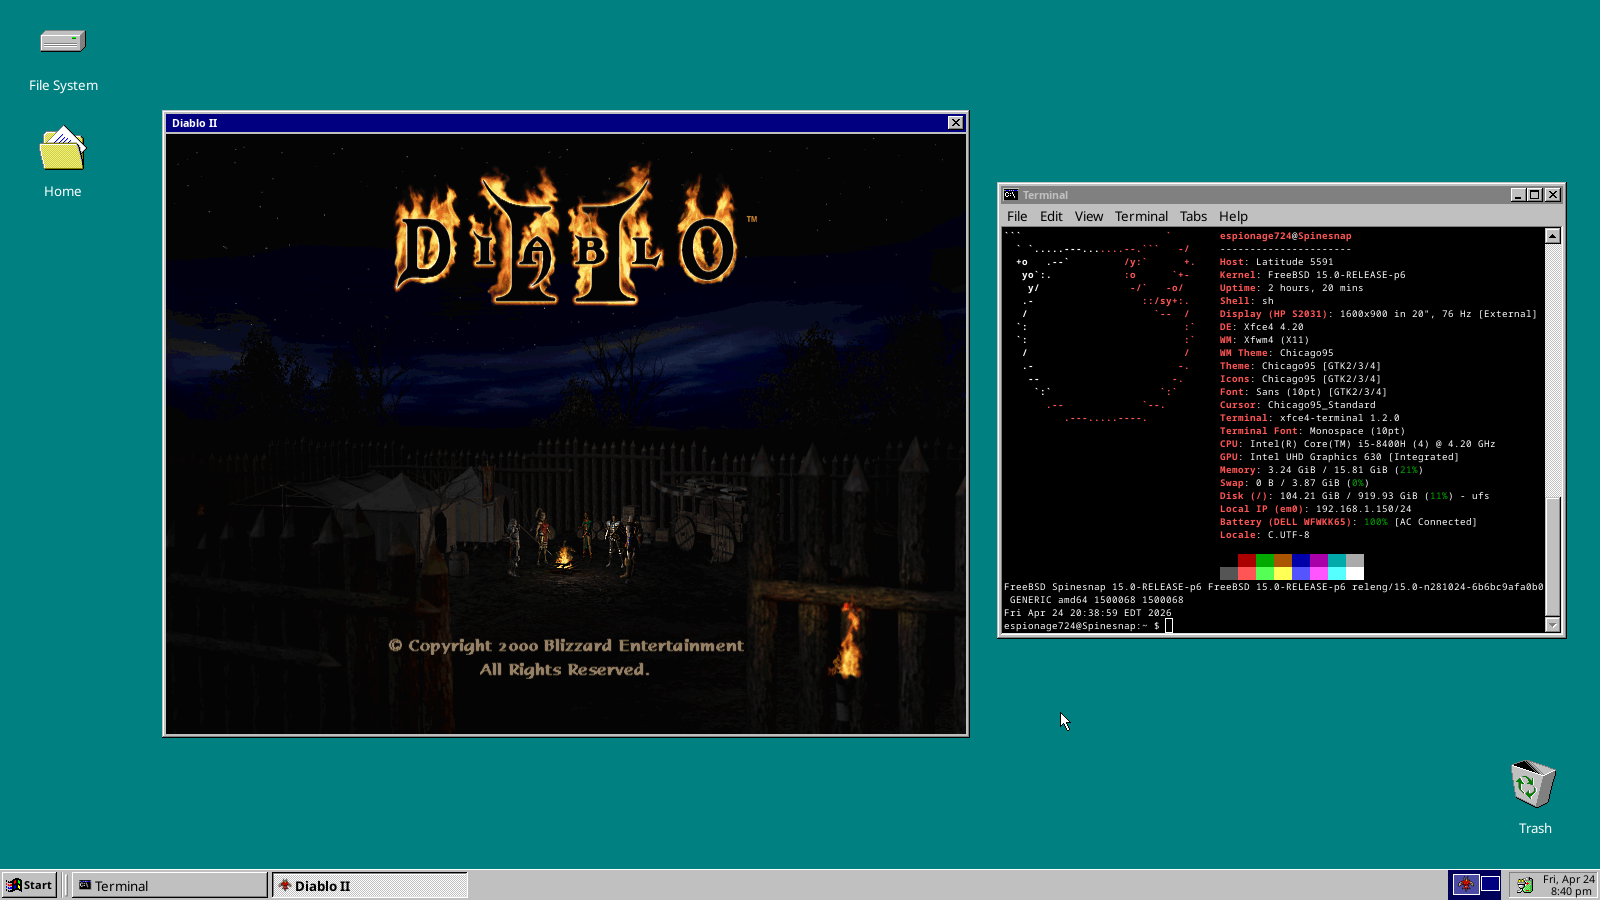Click the clock showing Fri, Apr 24
This screenshot has height=900, width=1600.
point(1567,884)
